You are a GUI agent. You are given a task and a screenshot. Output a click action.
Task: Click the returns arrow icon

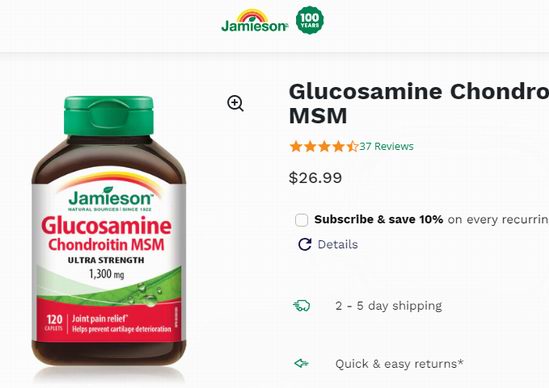pyautogui.click(x=301, y=363)
